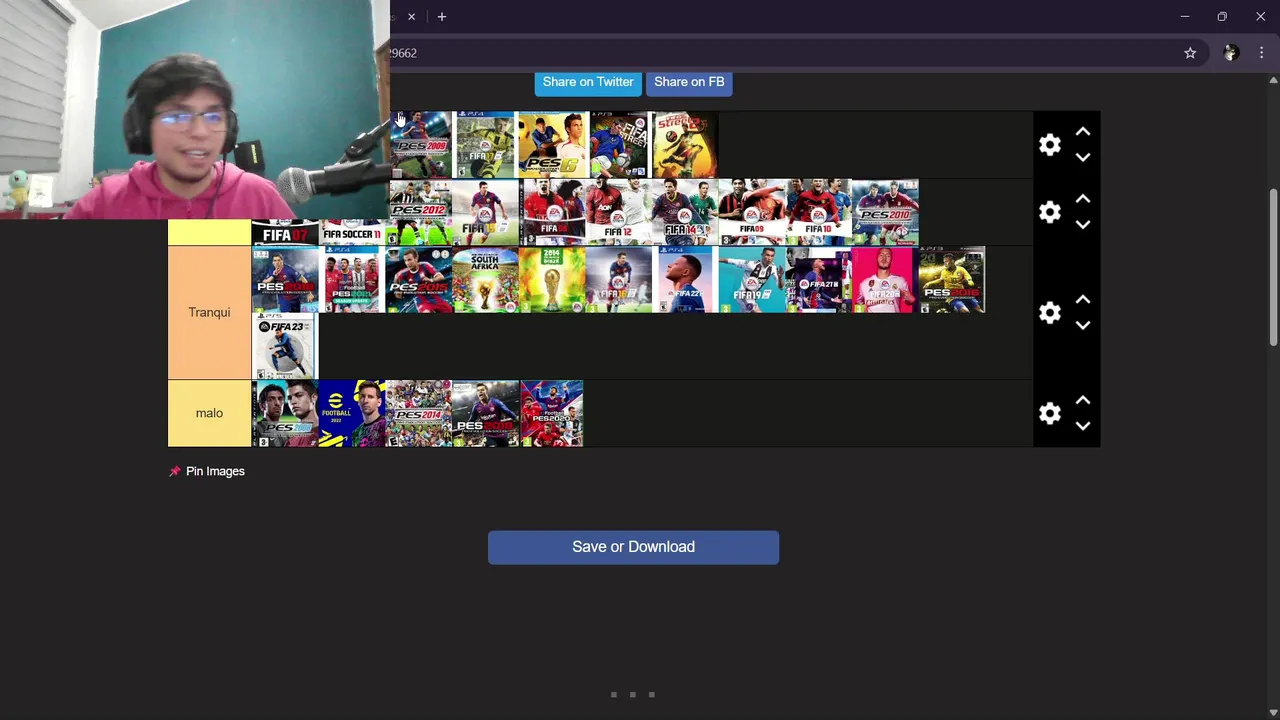The image size is (1280, 720).
Task: Move the FIFA 12 row up with arrow
Action: tap(1083, 199)
